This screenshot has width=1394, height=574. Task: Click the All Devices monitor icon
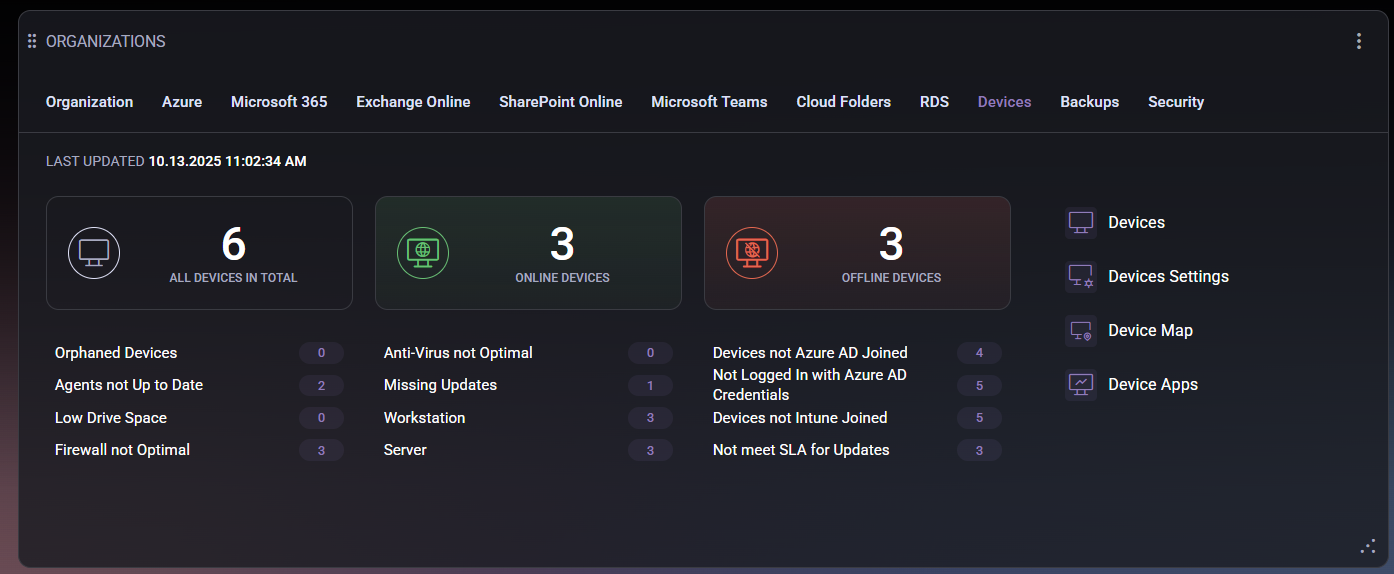click(94, 253)
